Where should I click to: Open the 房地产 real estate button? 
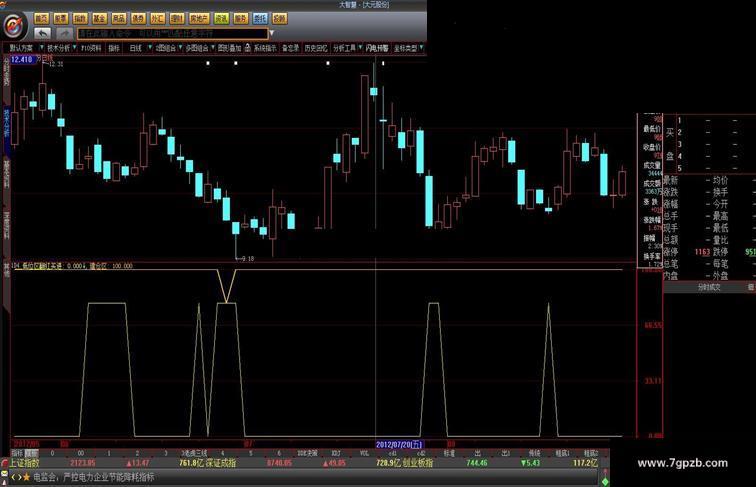click(x=199, y=19)
